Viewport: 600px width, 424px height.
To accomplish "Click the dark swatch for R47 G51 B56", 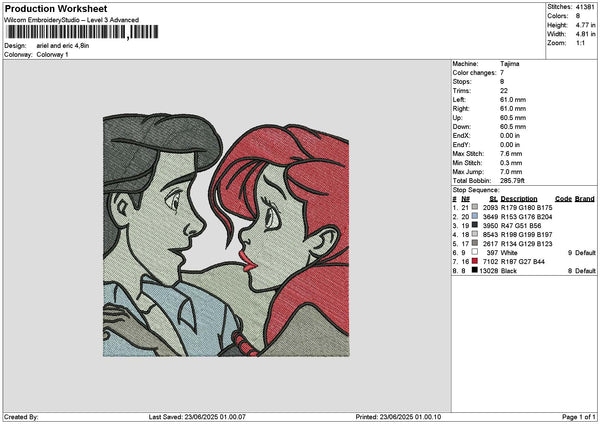I will (475, 225).
